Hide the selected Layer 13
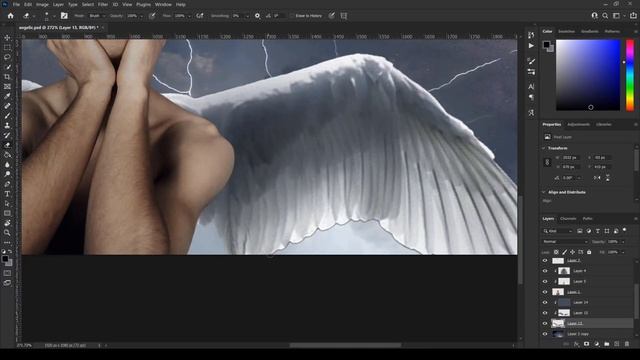The height and width of the screenshot is (360, 640). [x=545, y=323]
